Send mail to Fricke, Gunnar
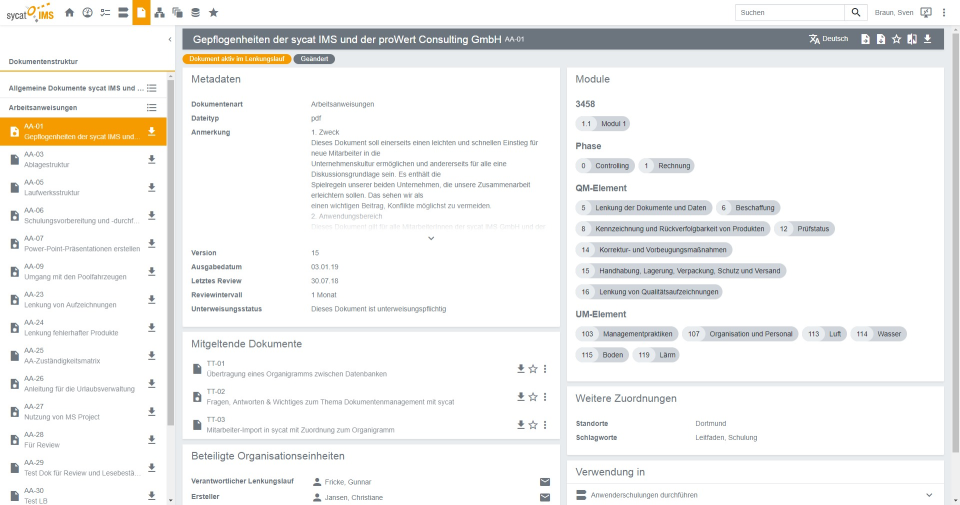The width and height of the screenshot is (960, 505). click(545, 482)
